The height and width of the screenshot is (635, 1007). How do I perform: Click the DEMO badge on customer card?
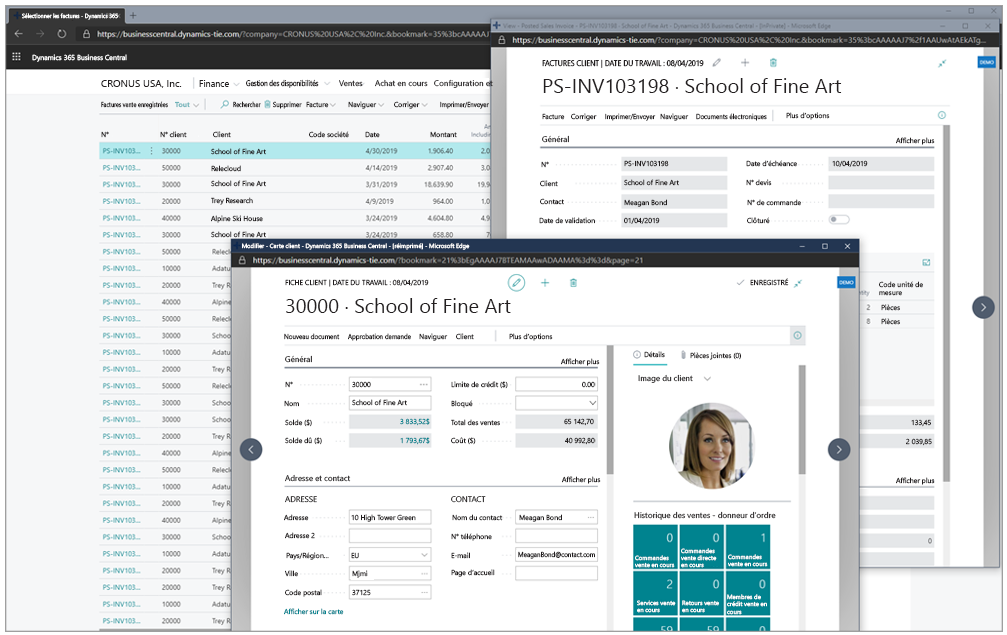[x=846, y=283]
